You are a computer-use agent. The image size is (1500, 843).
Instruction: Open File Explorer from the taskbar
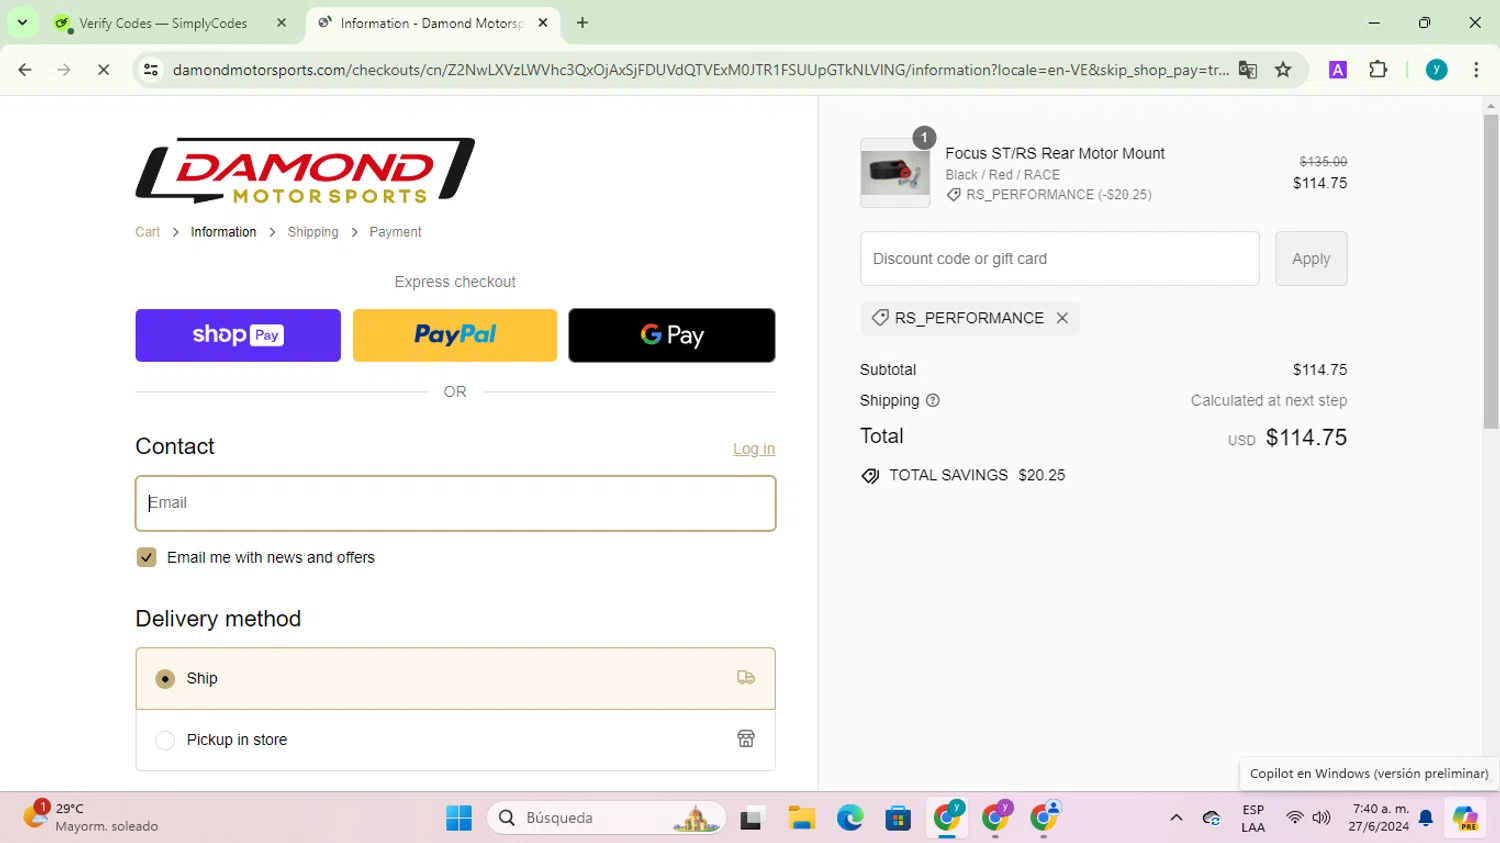click(x=801, y=818)
